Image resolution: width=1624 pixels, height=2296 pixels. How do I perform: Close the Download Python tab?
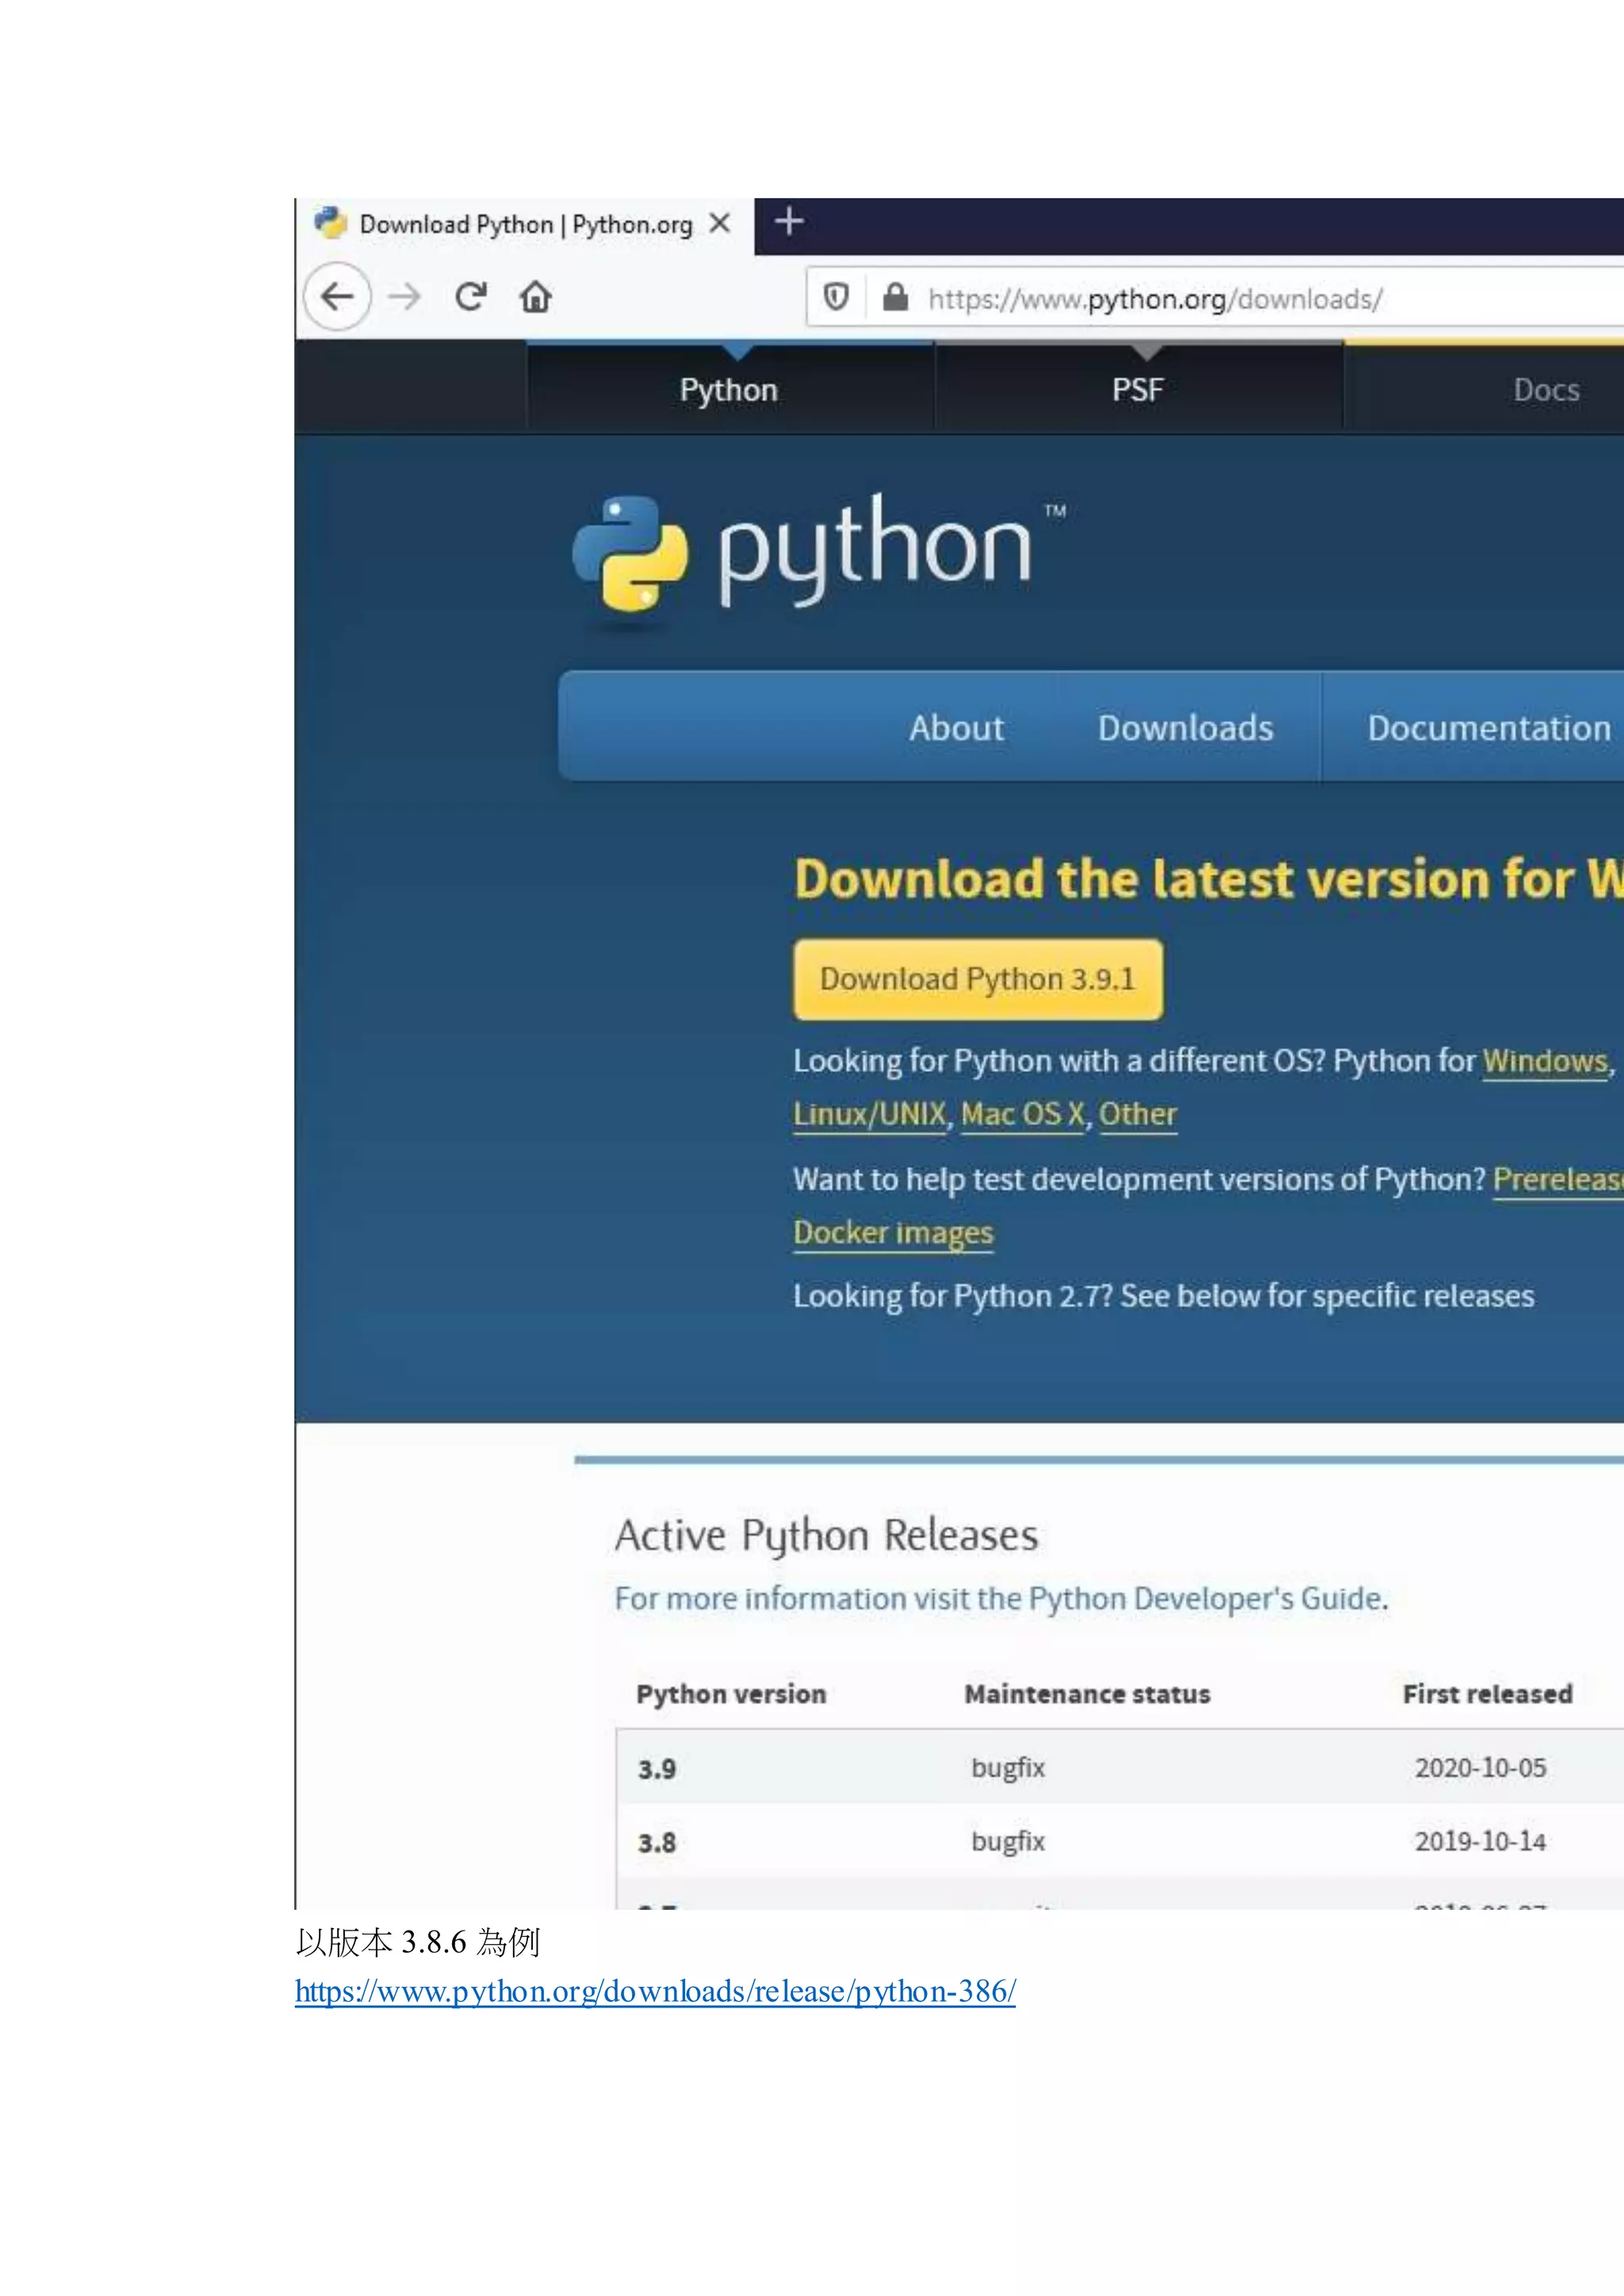(x=719, y=224)
